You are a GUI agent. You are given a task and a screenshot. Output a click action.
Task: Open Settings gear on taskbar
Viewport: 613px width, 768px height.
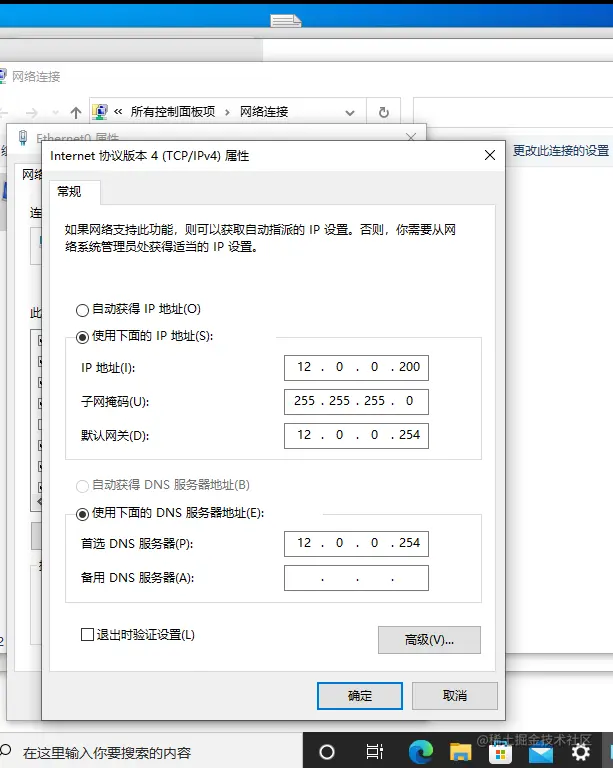click(581, 752)
